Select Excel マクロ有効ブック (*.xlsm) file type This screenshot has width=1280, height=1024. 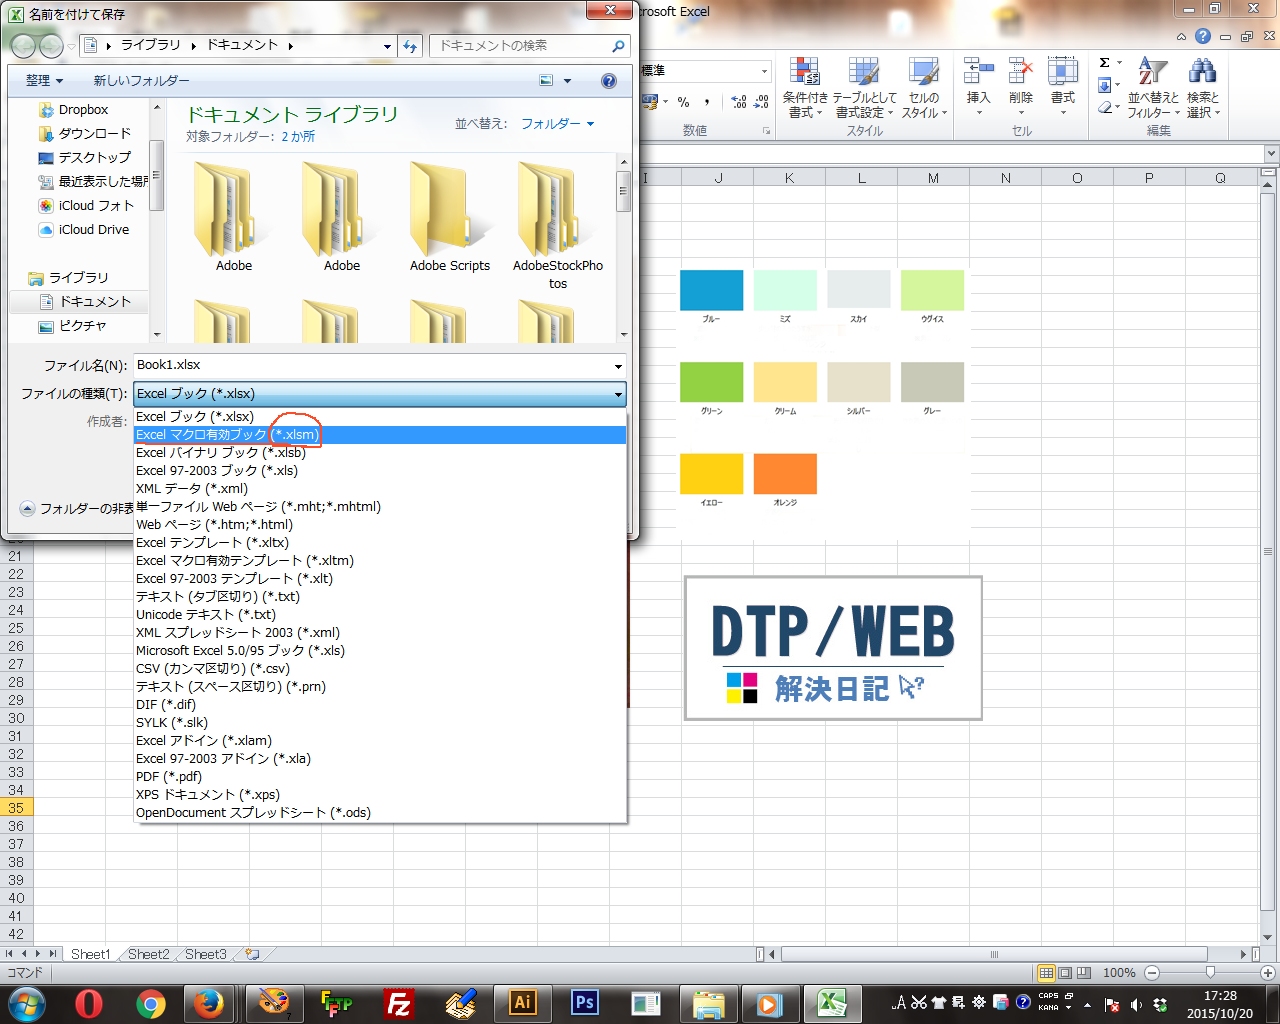tap(380, 435)
